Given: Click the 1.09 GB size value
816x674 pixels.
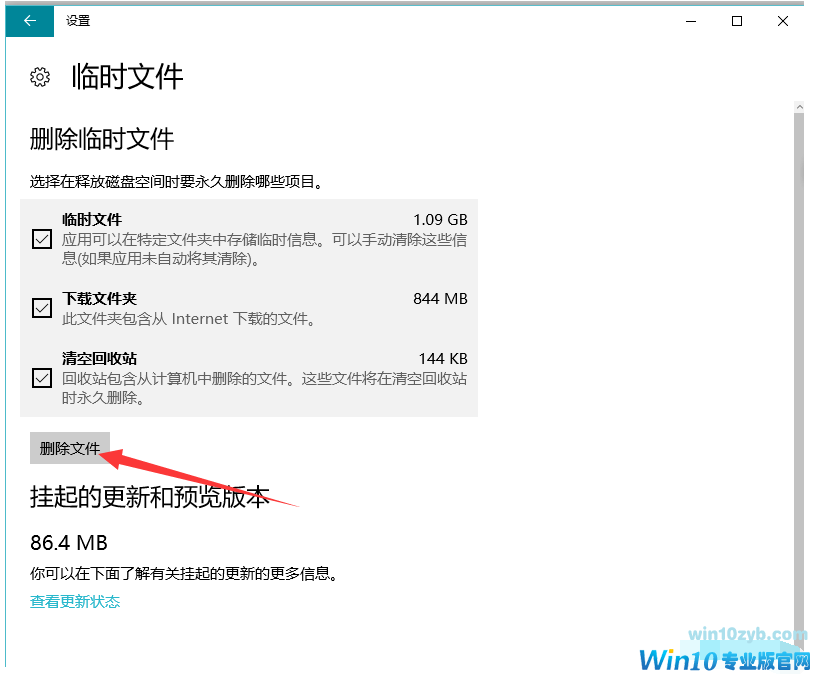Looking at the screenshot, I should [440, 219].
